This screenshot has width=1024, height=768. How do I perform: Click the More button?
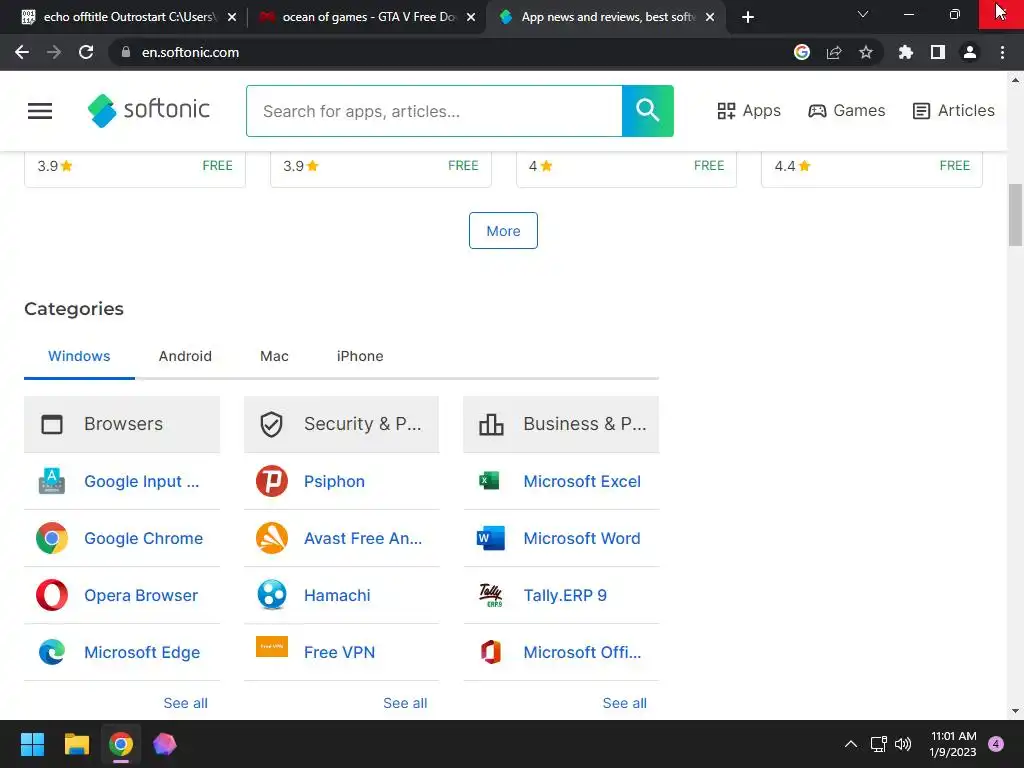pyautogui.click(x=504, y=231)
